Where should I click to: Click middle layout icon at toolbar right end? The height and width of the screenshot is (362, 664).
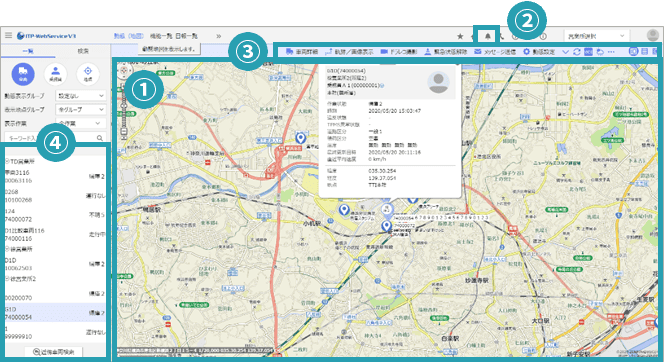[644, 52]
